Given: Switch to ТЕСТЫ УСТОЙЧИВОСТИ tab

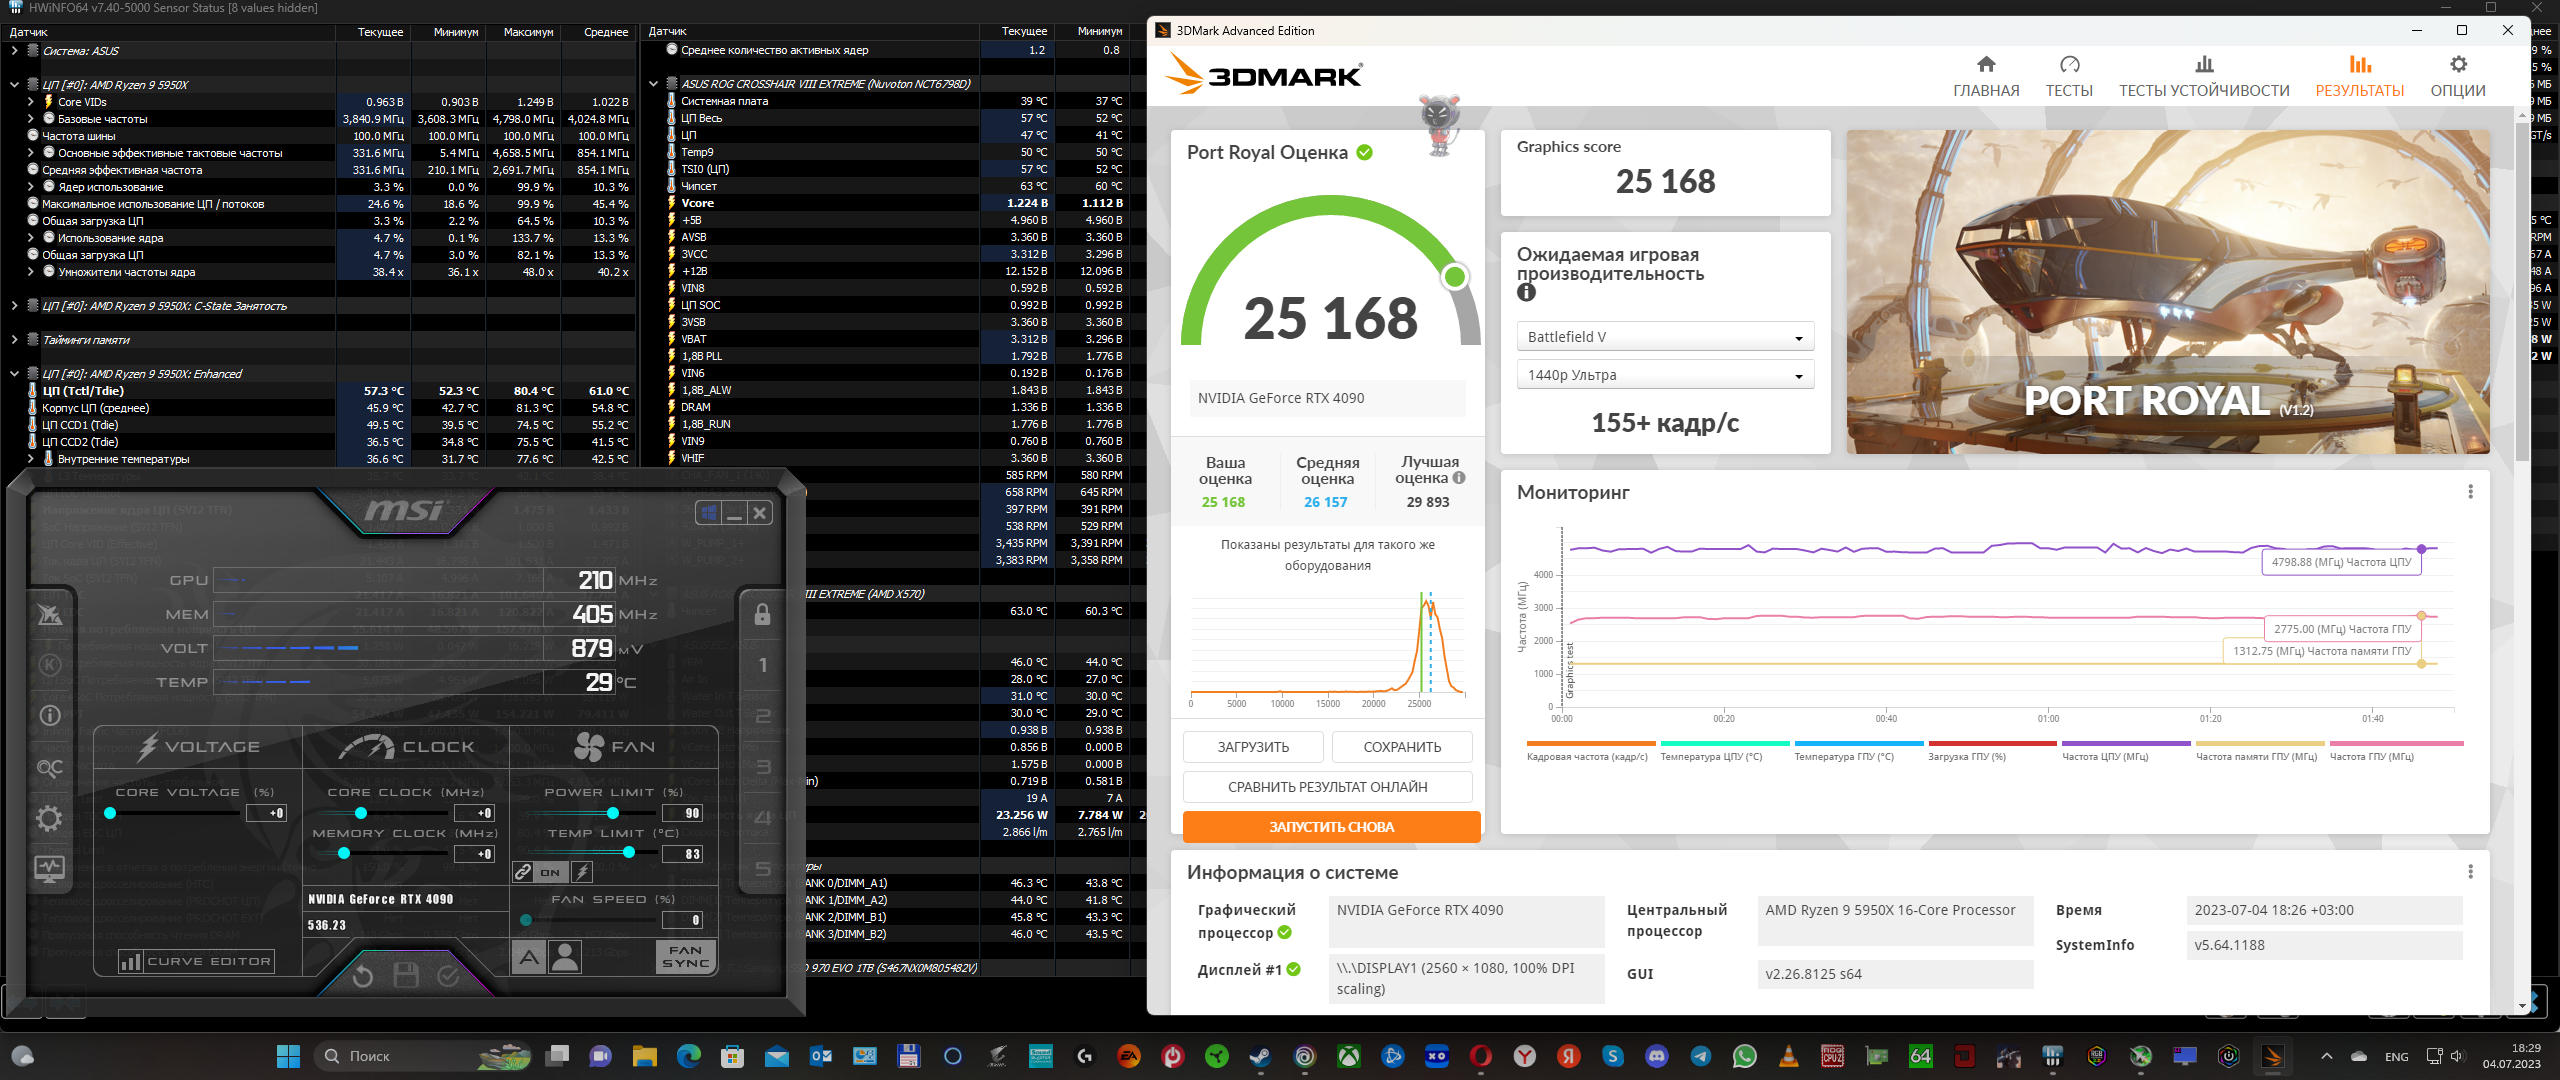Looking at the screenshot, I should click(x=2203, y=77).
